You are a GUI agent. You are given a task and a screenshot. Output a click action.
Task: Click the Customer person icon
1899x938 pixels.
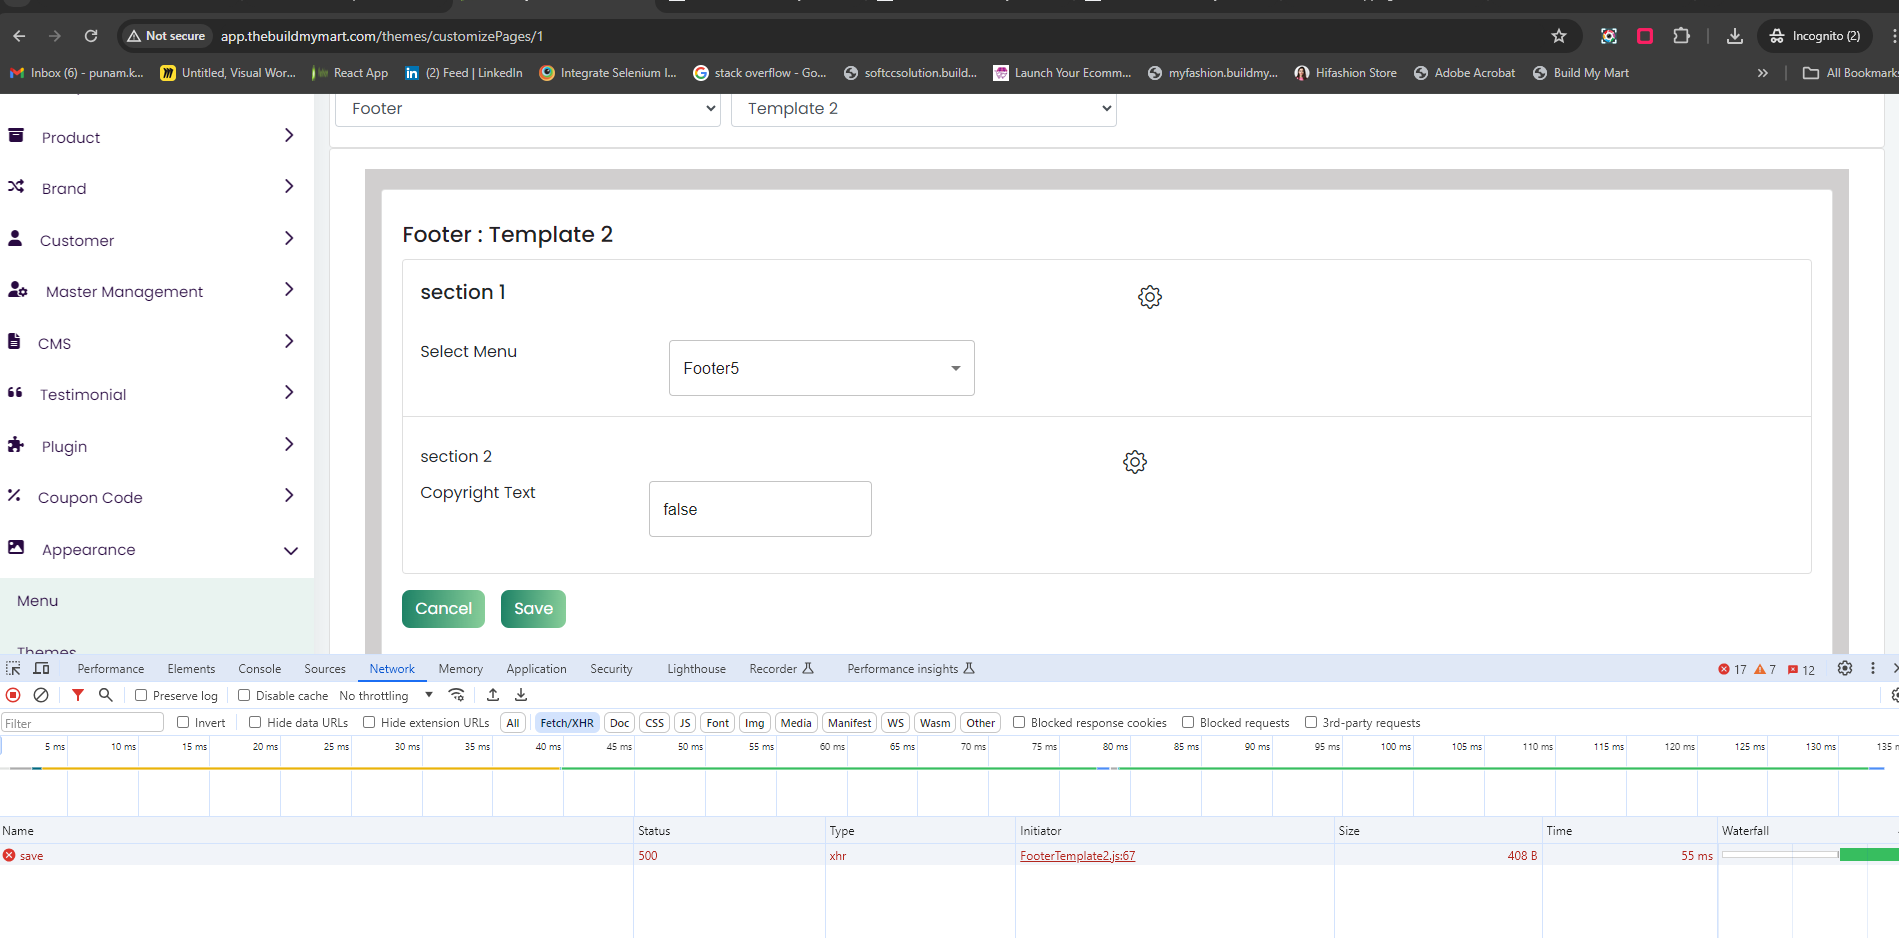(15, 239)
